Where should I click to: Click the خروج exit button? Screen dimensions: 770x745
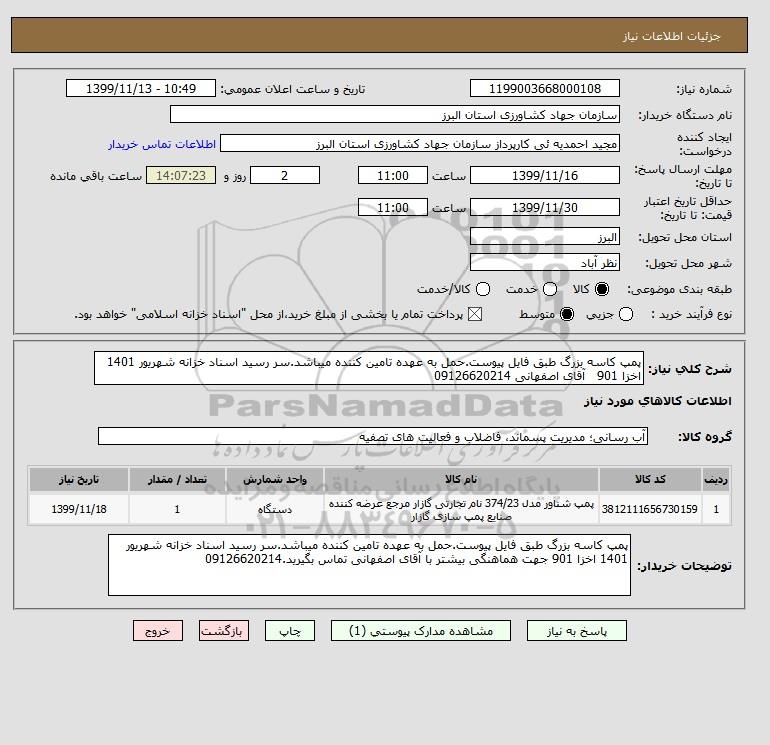pyautogui.click(x=158, y=631)
